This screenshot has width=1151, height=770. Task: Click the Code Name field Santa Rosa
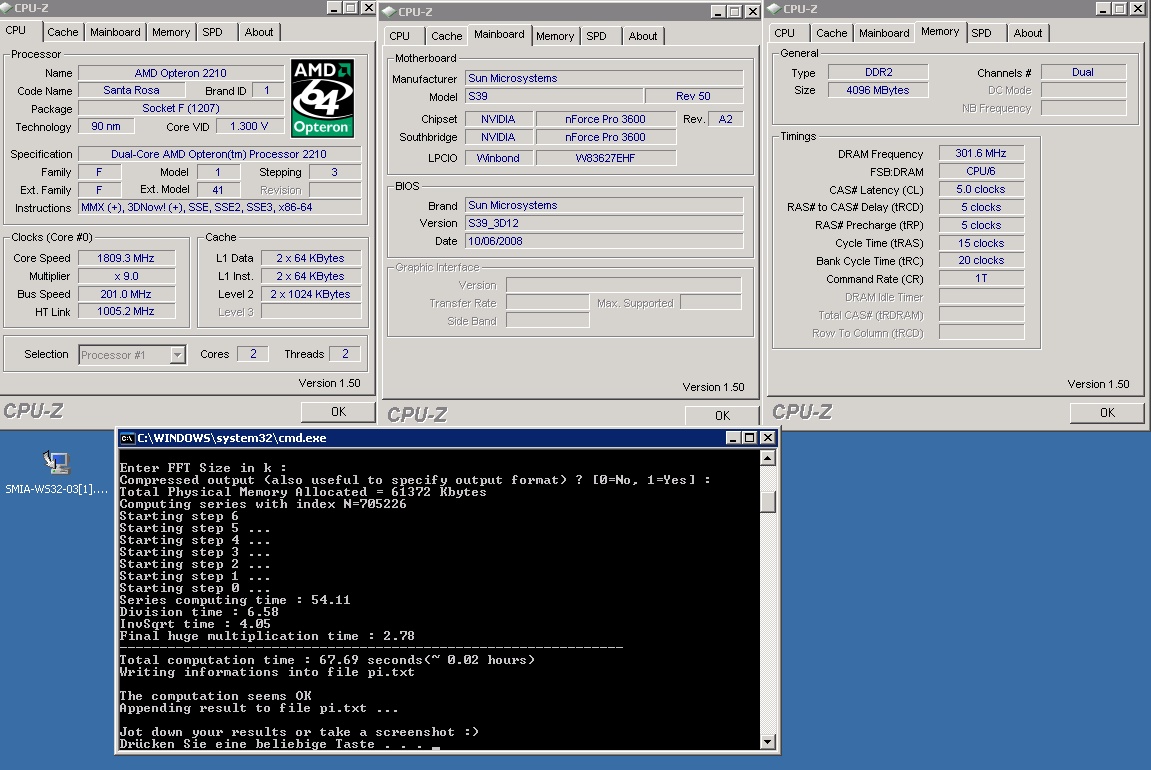coord(131,90)
